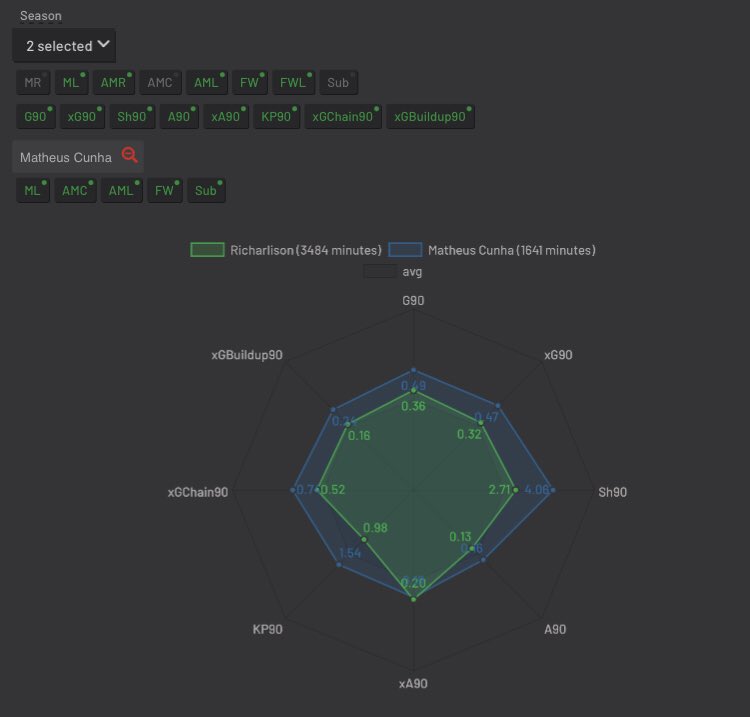The image size is (750, 717).
Task: Click Richarlison's 0.98 KP90 data point
Action: point(364,540)
